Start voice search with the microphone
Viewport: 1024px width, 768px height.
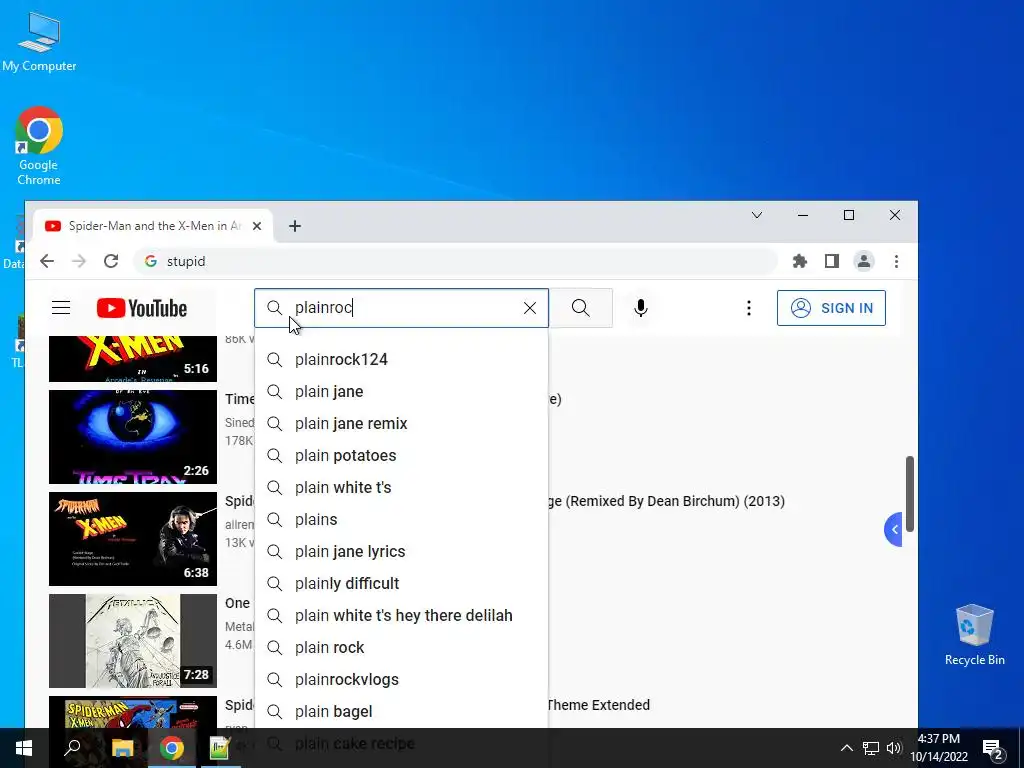click(x=641, y=308)
